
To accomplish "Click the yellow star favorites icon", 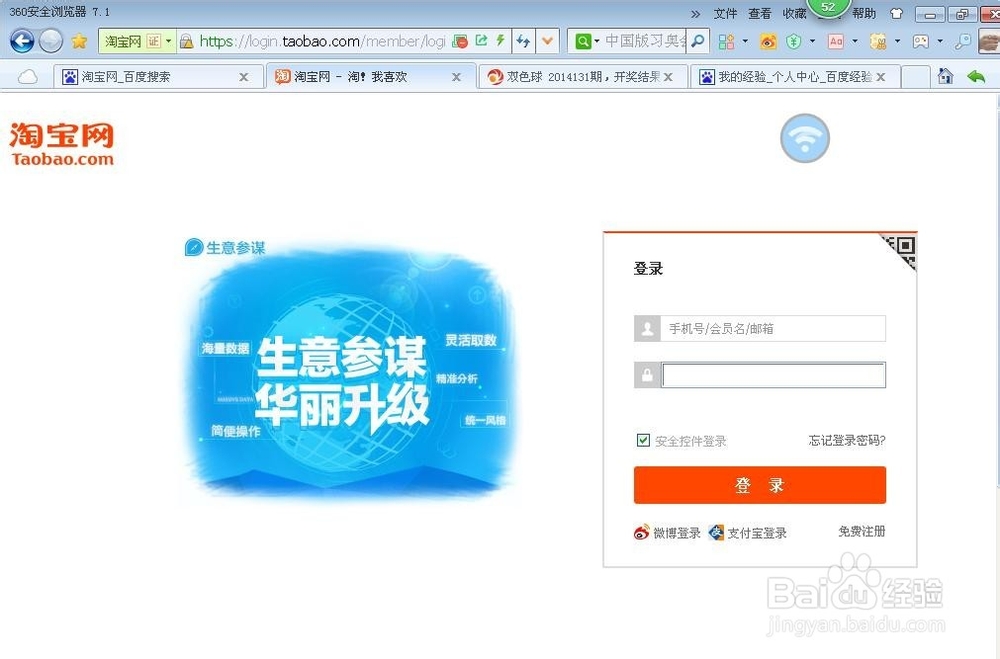I will (x=79, y=41).
